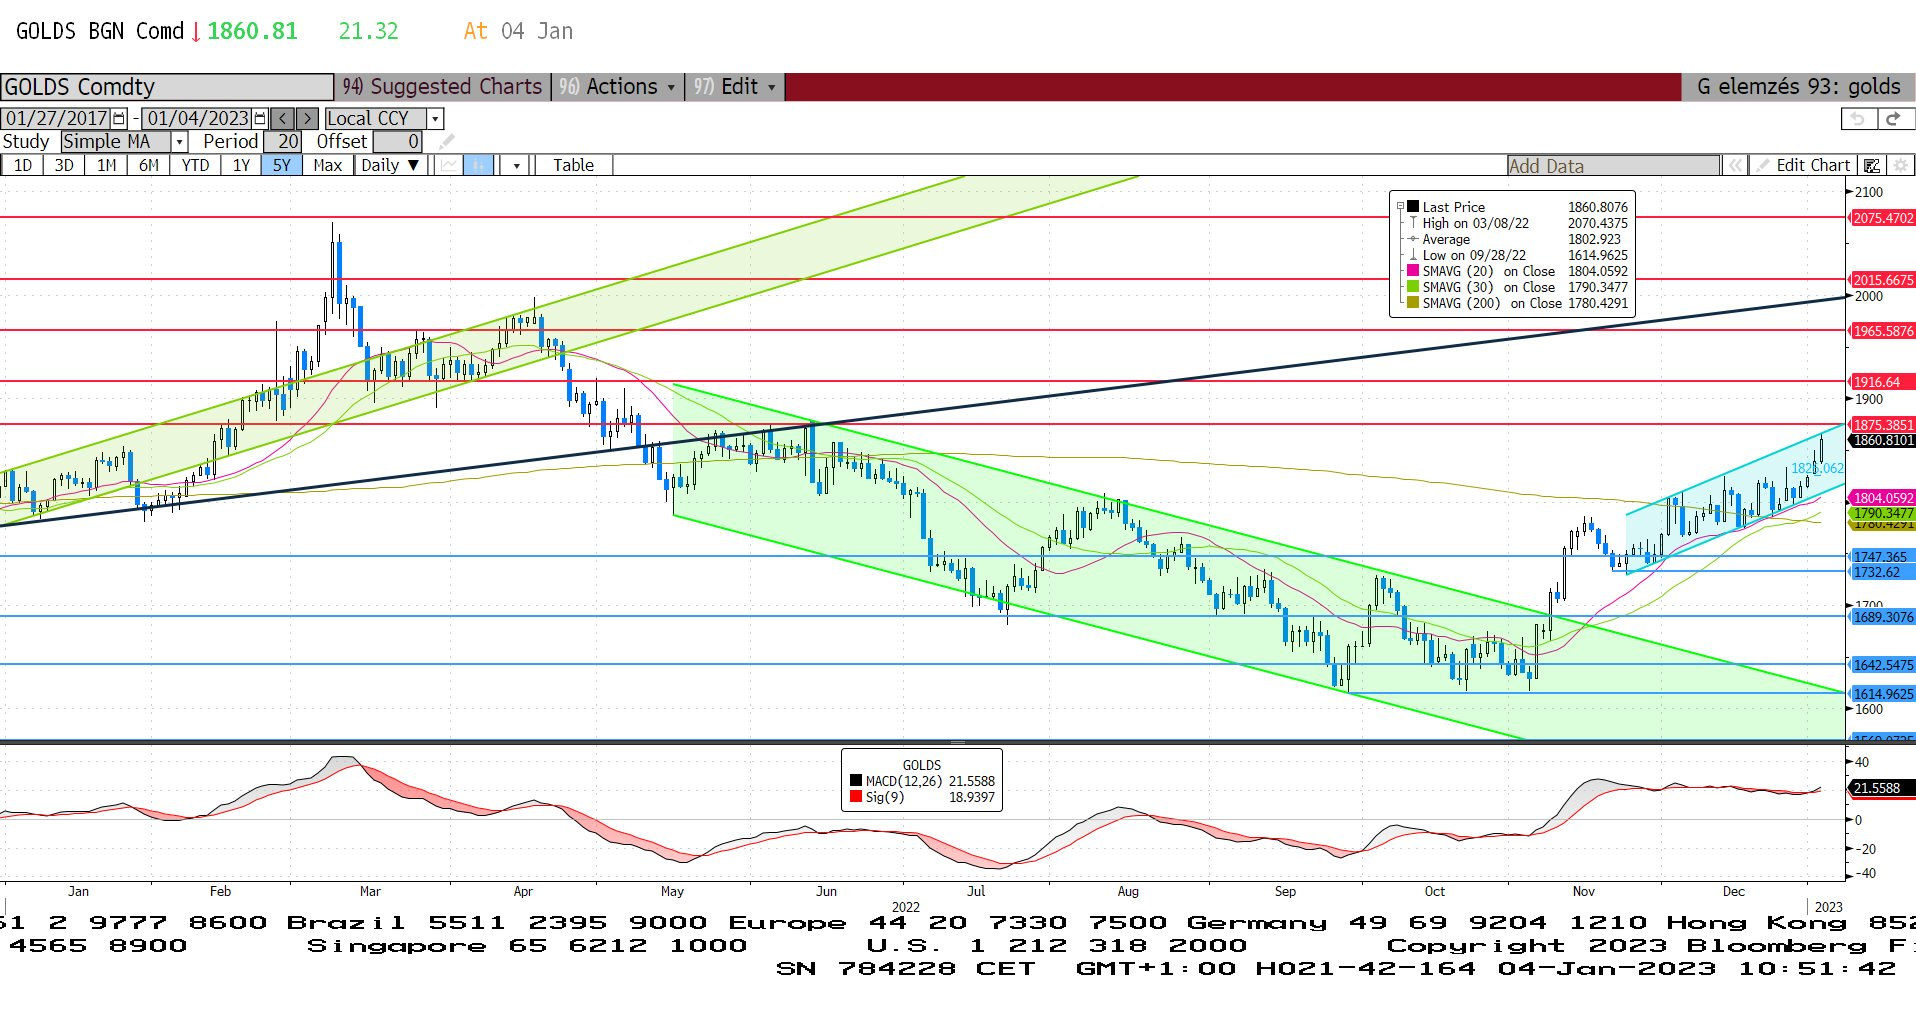
Task: Click the 1965.5876 price level label
Action: tap(1881, 331)
